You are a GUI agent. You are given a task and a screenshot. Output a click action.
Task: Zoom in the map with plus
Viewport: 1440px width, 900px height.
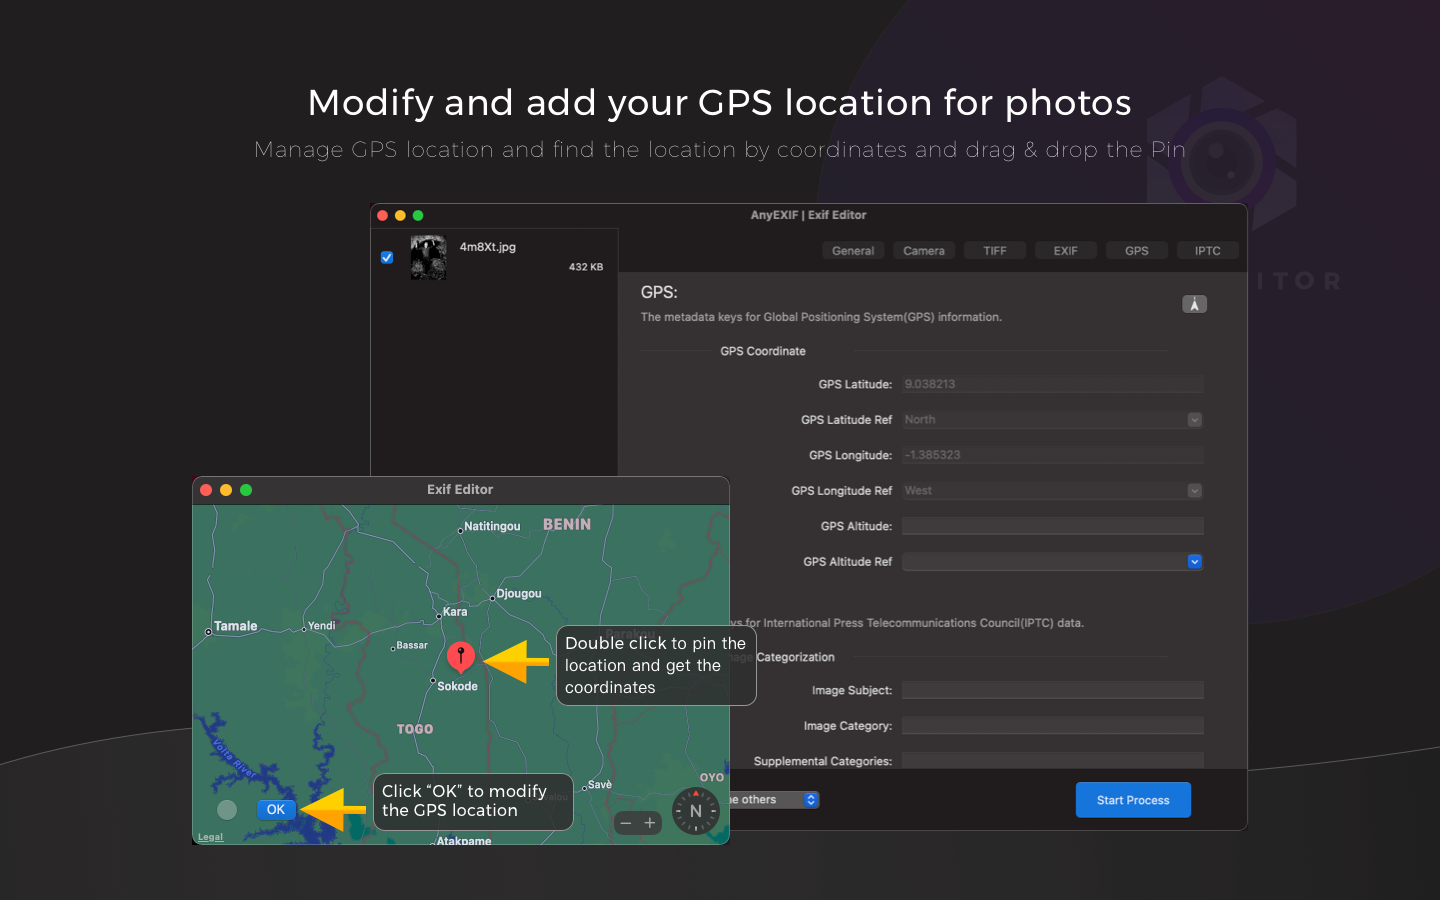coord(650,823)
